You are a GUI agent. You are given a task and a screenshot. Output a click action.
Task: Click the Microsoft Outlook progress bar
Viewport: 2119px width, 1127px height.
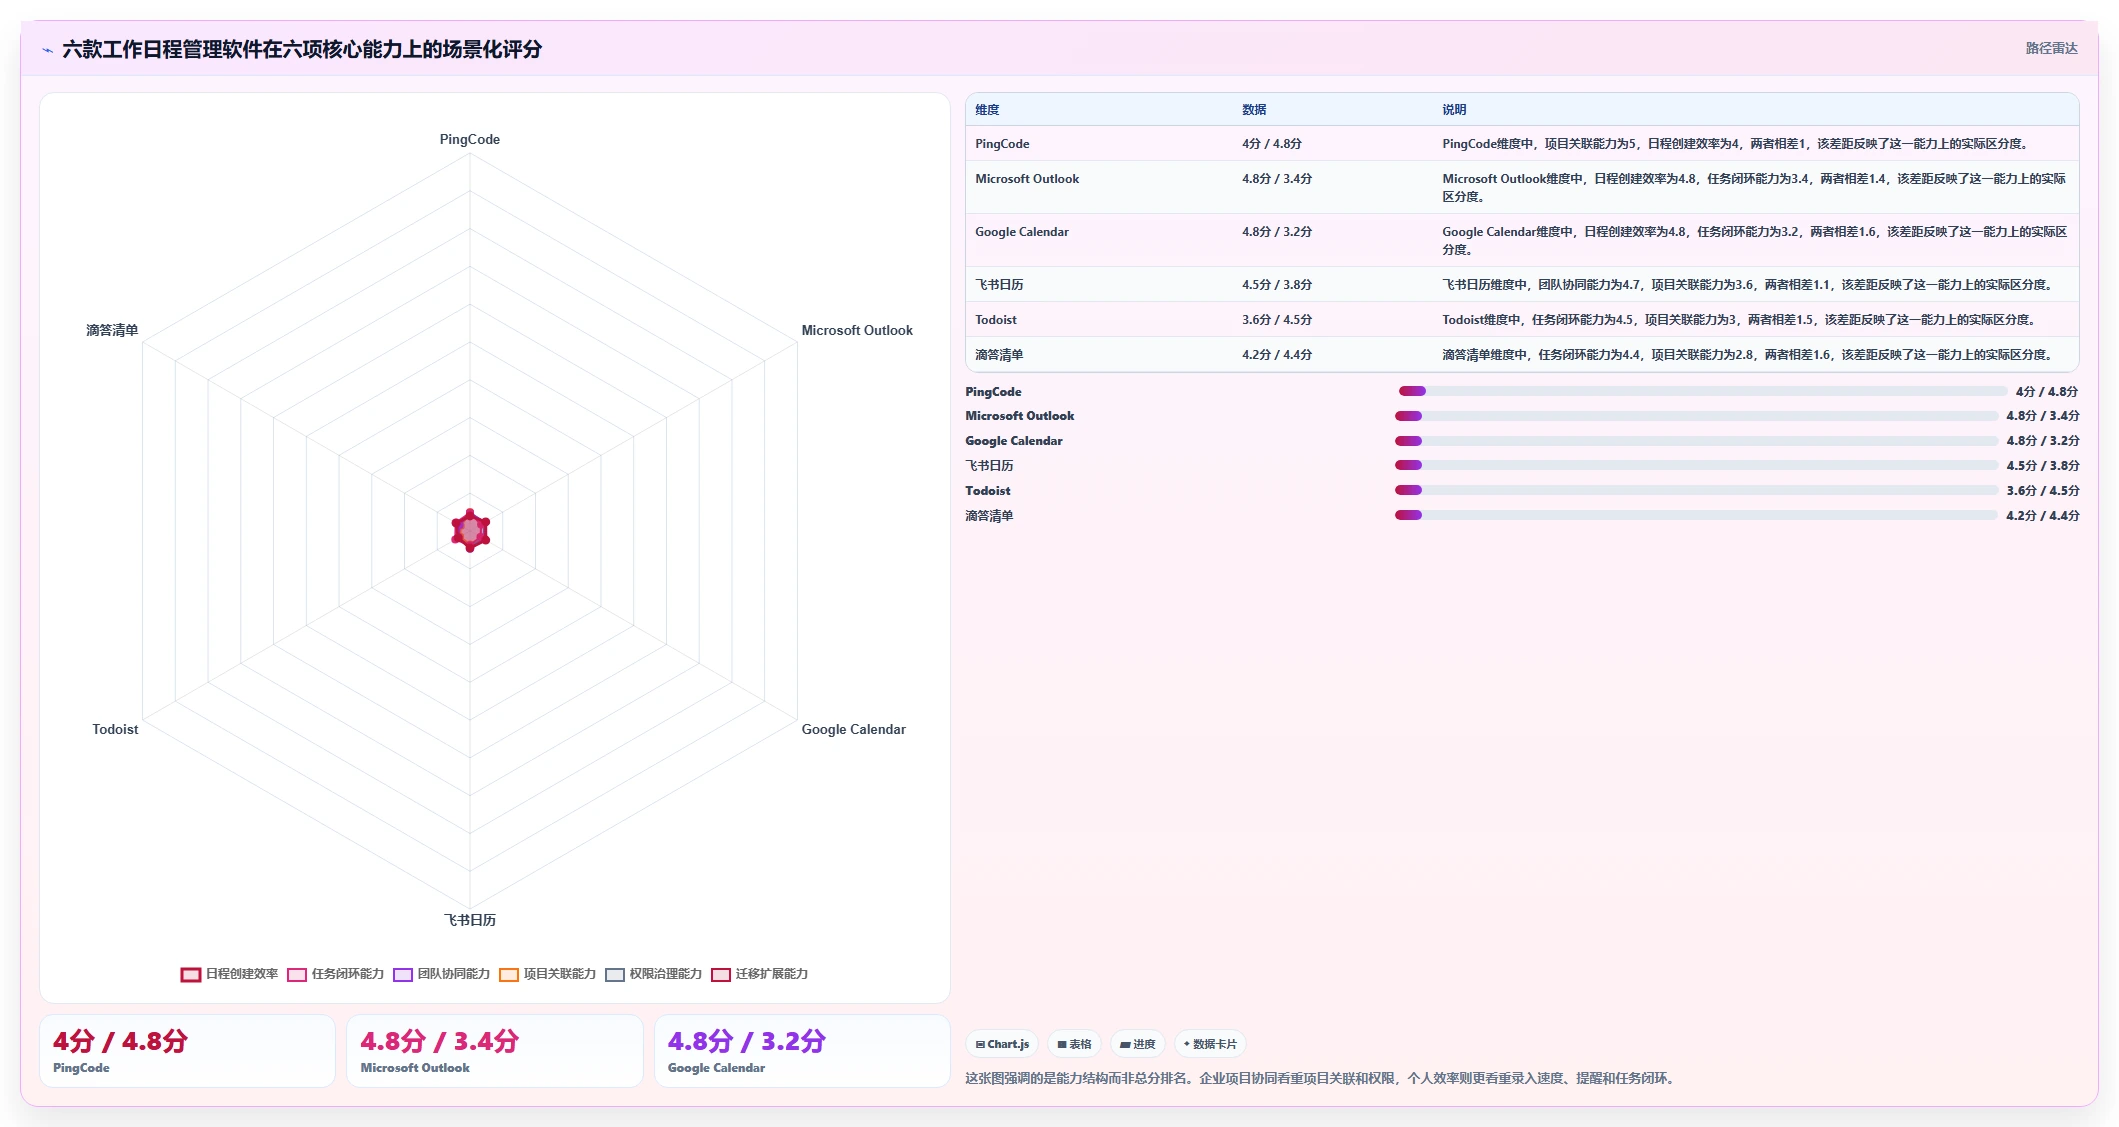coord(1696,416)
